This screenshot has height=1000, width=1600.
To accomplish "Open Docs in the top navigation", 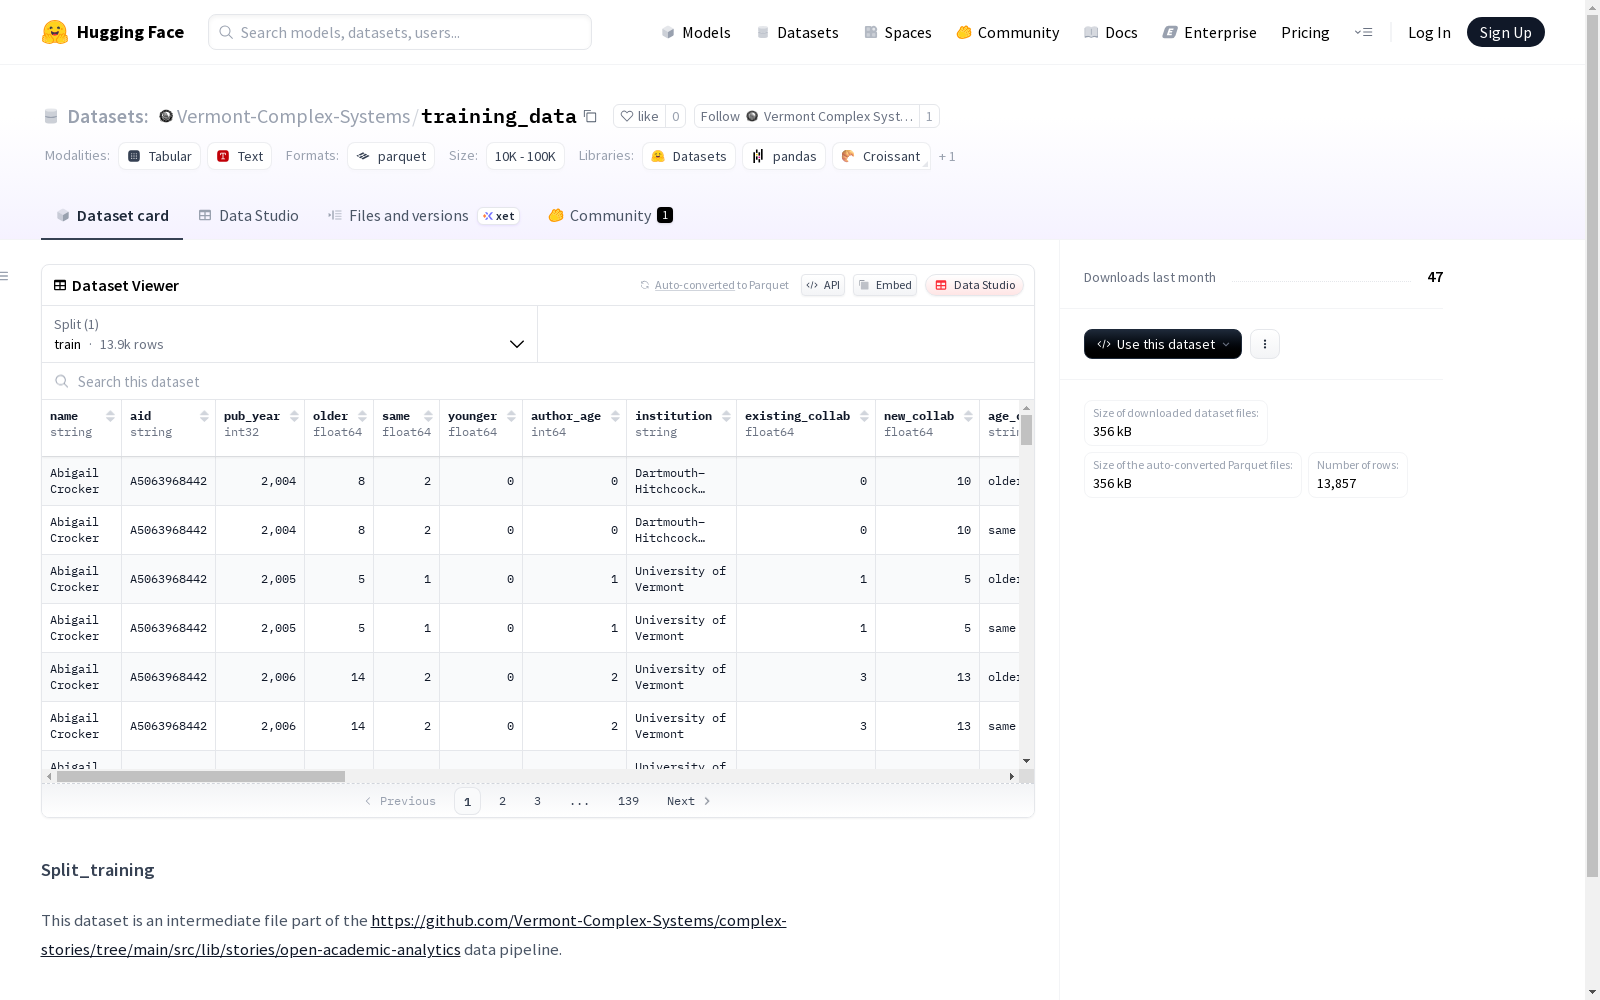I will [x=1110, y=32].
